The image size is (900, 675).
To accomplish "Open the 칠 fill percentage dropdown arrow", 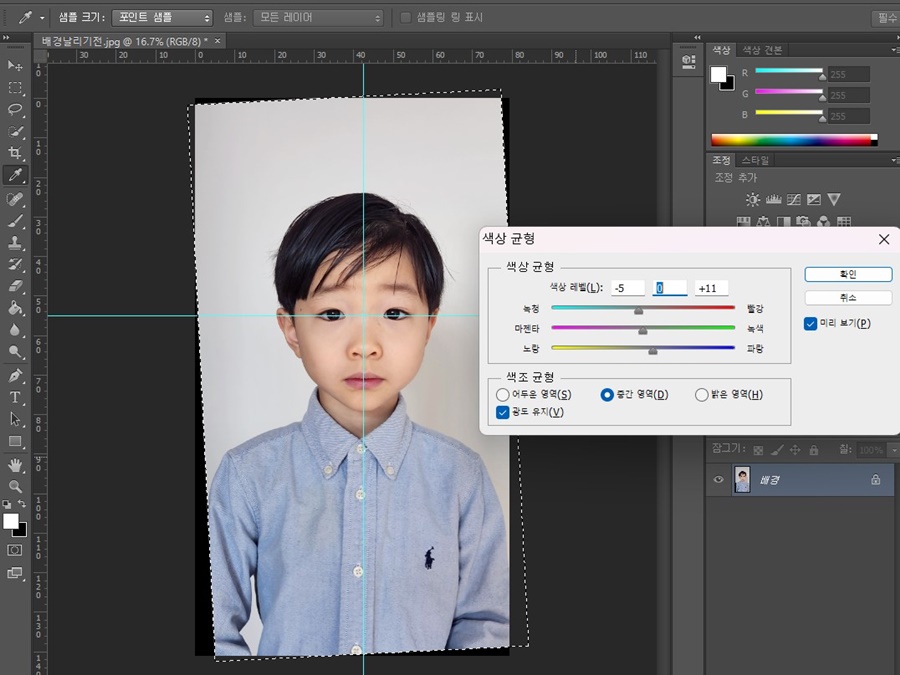I will (893, 450).
